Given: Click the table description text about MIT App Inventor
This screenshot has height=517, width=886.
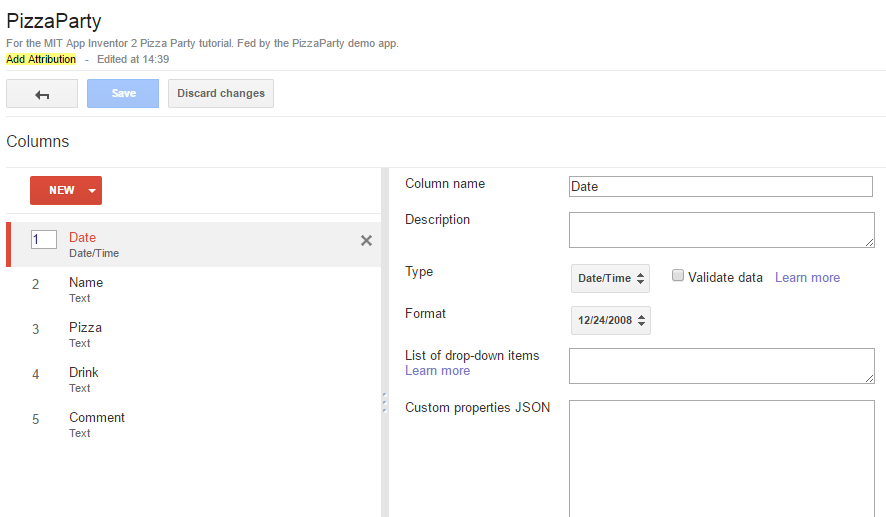Looking at the screenshot, I should tap(202, 43).
